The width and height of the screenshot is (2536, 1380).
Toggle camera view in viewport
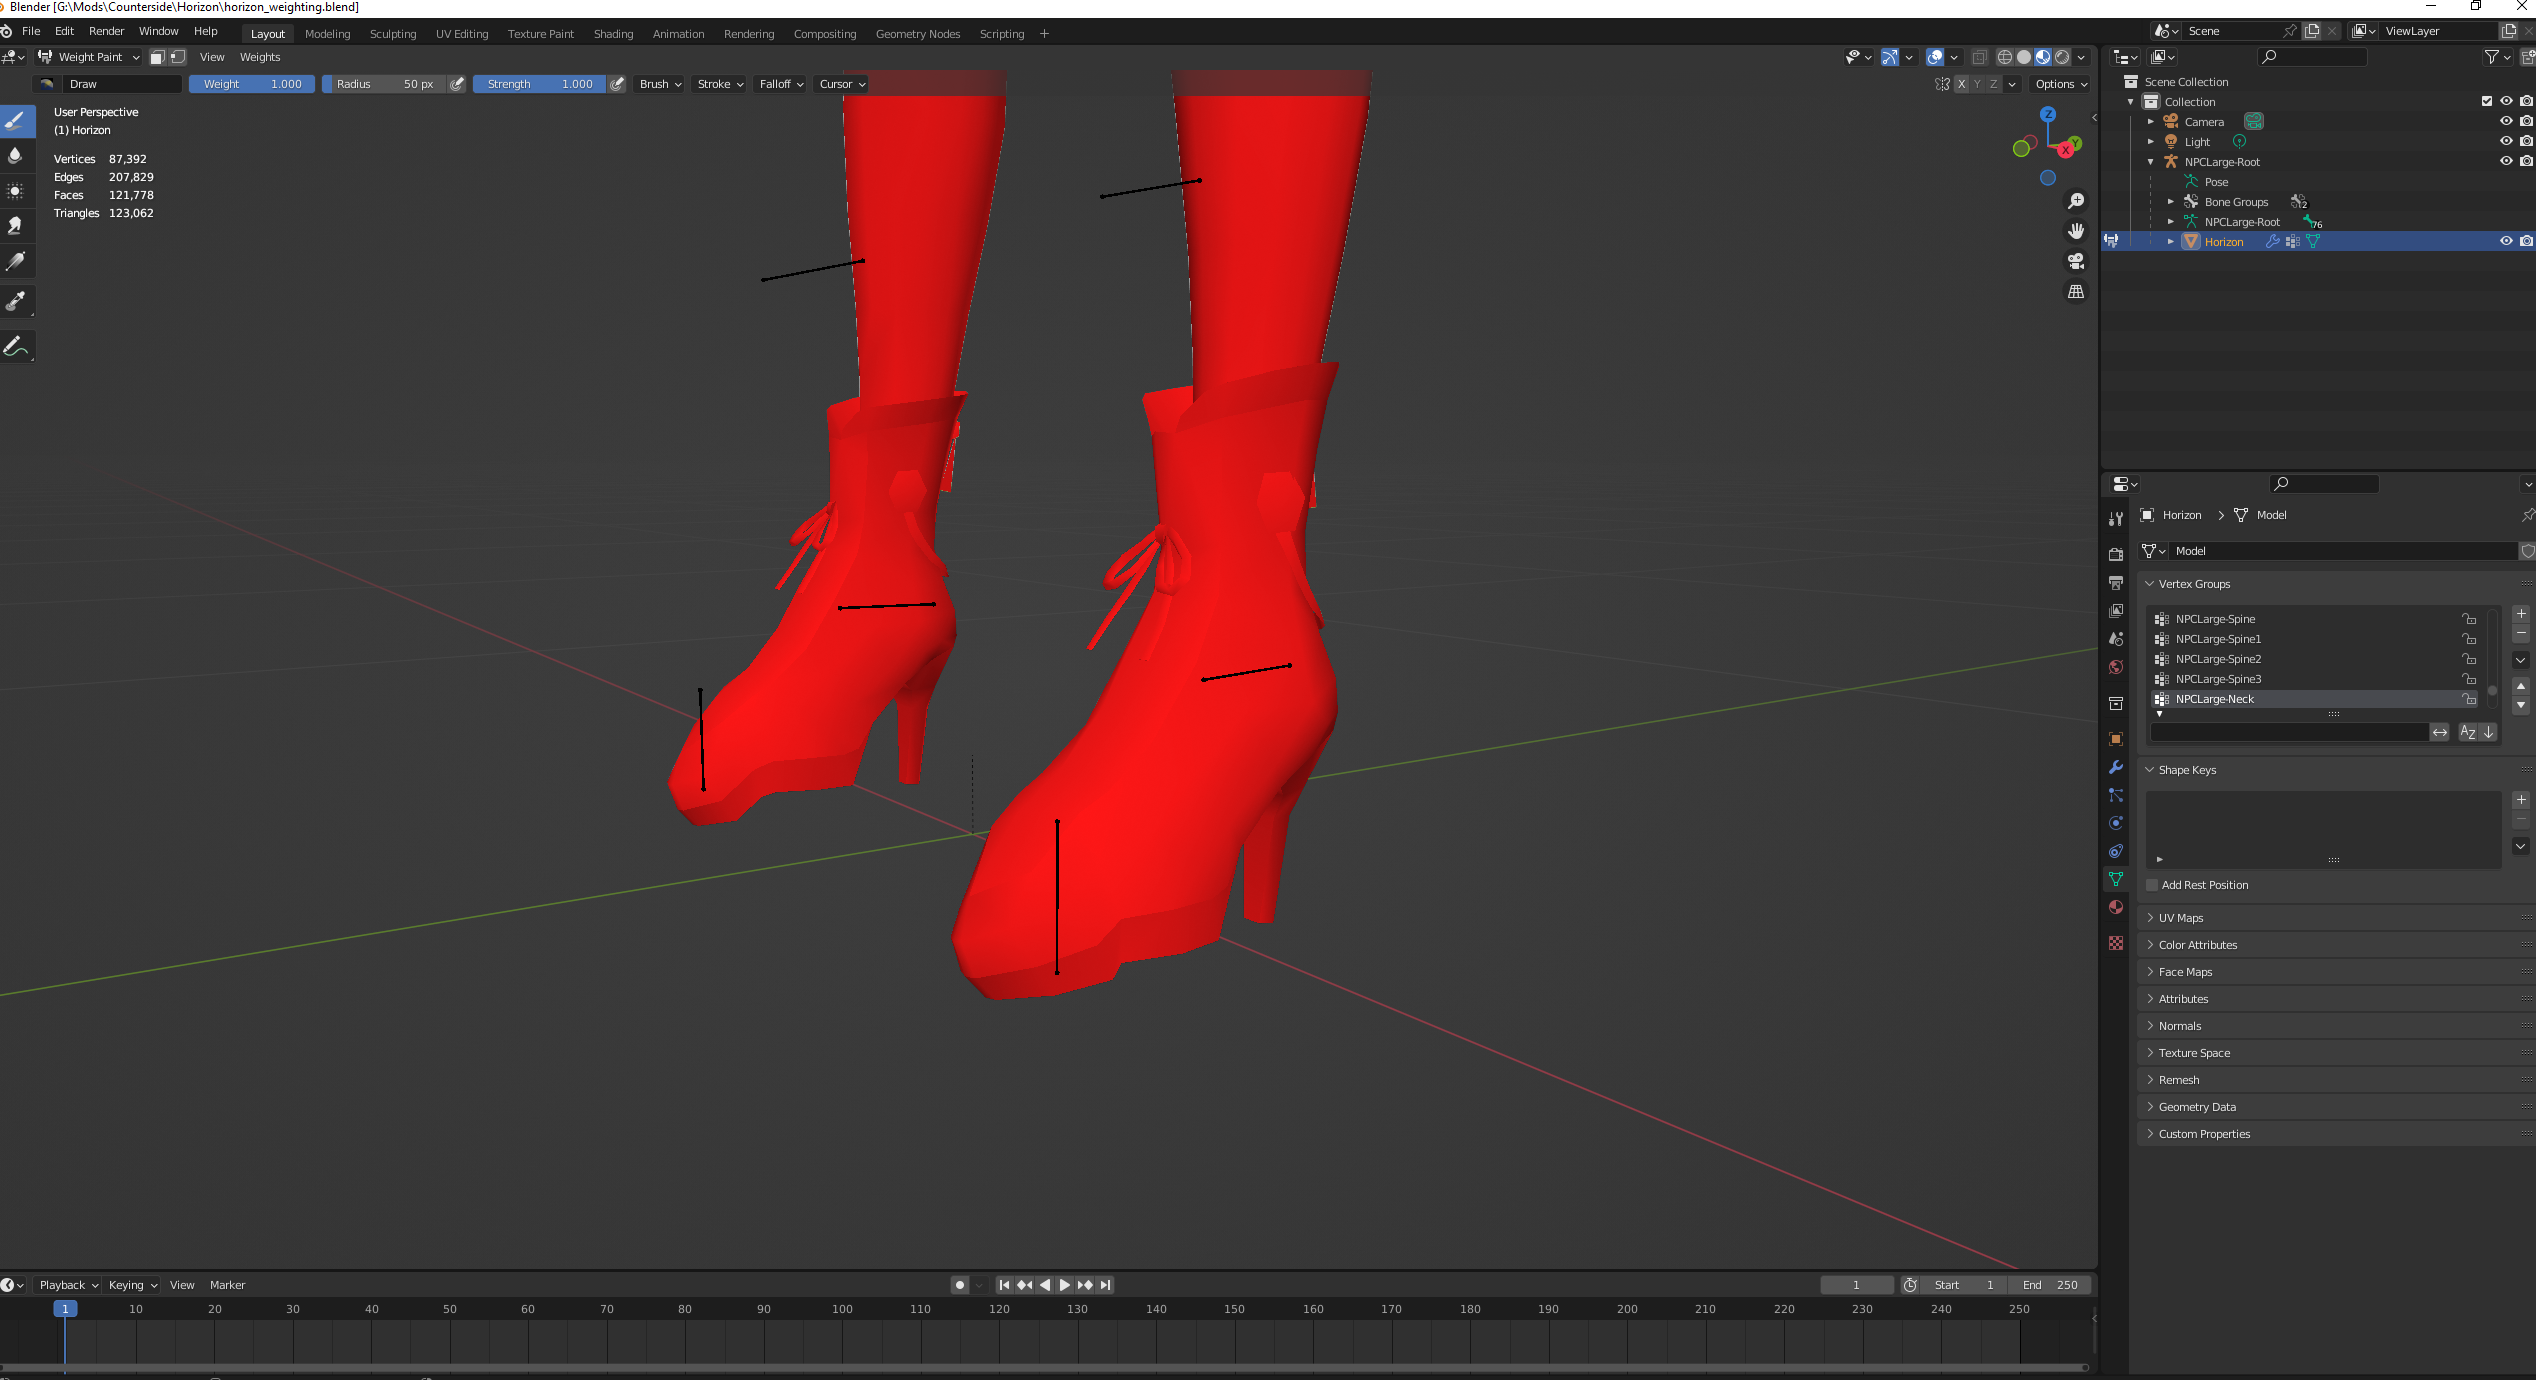tap(2076, 261)
